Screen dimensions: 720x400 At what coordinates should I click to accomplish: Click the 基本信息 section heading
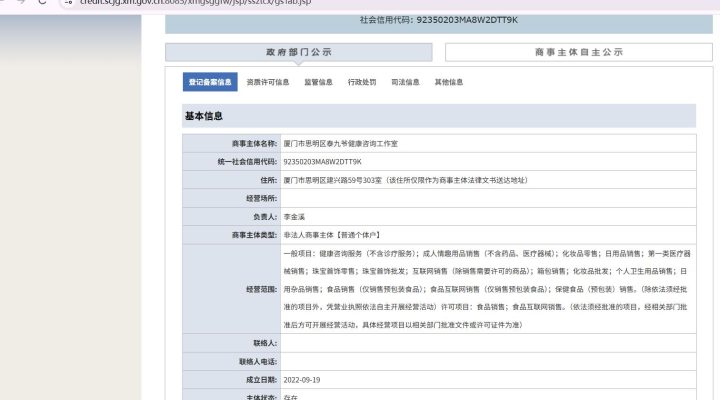tap(204, 116)
